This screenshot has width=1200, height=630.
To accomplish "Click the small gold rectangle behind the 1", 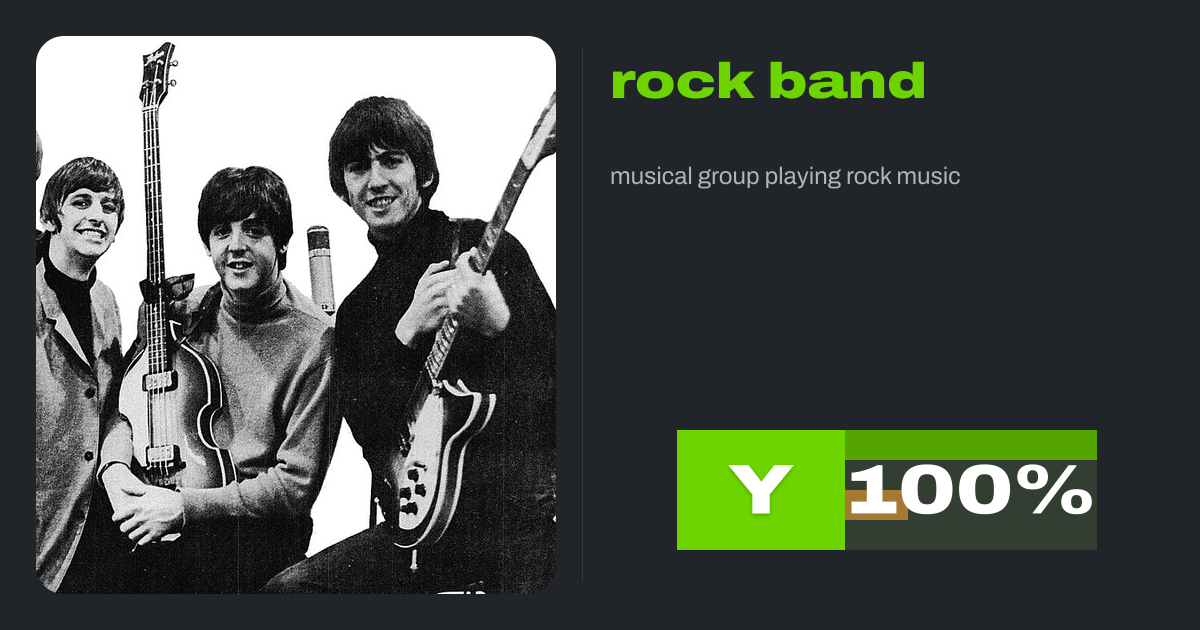I will [877, 505].
